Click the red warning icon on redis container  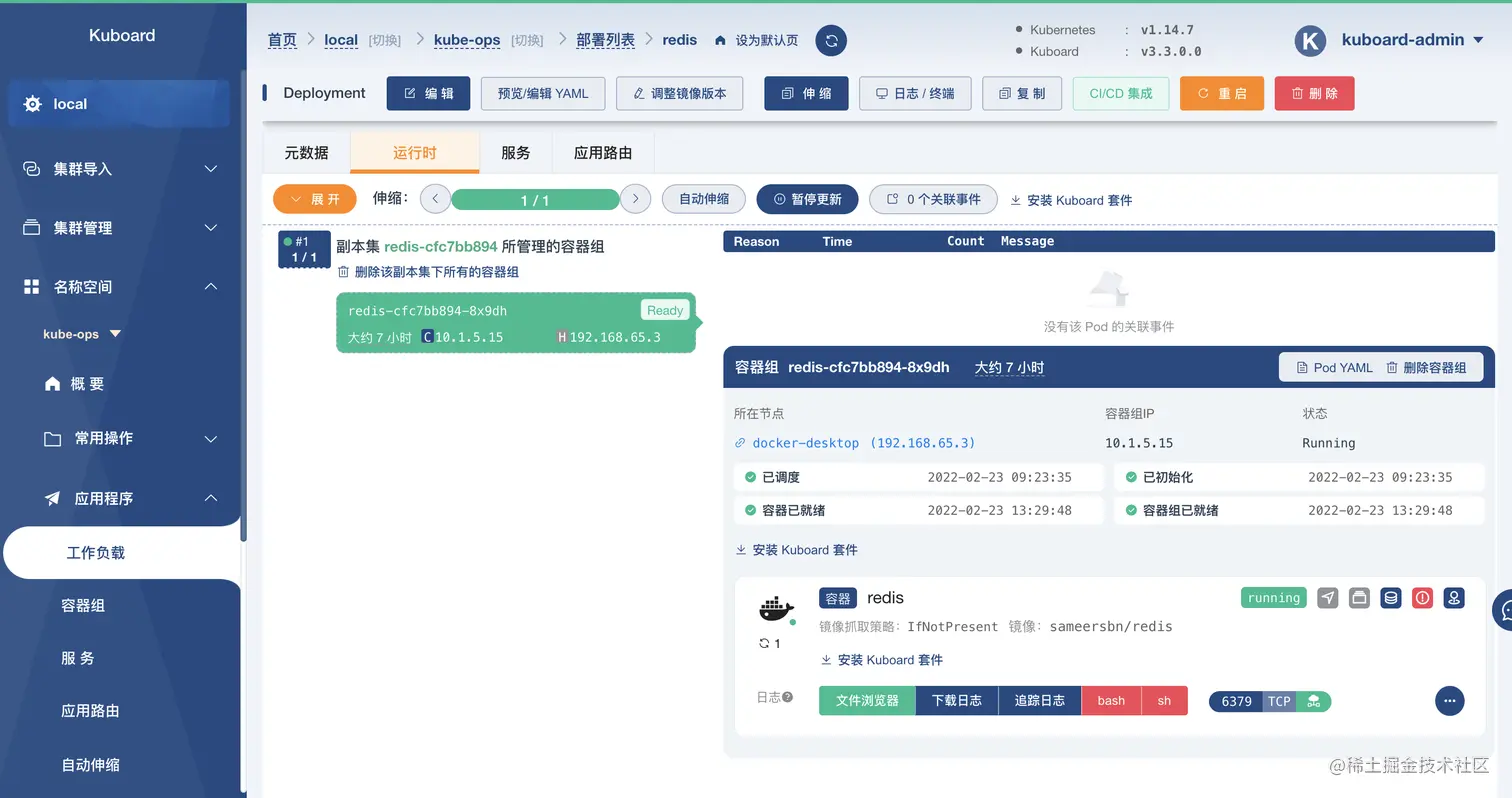1423,598
